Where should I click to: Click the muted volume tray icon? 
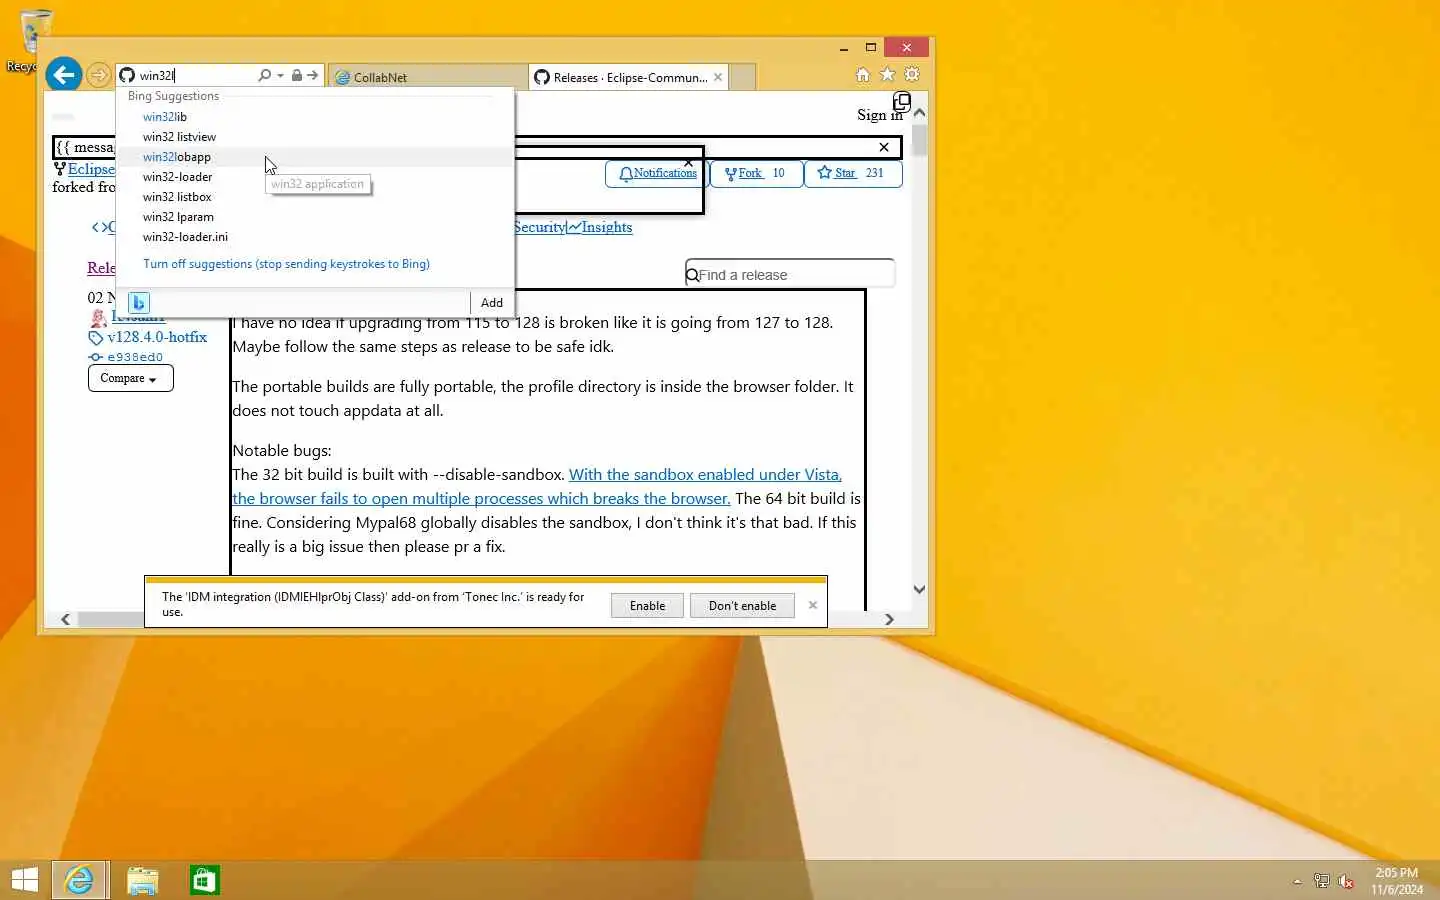click(1346, 881)
